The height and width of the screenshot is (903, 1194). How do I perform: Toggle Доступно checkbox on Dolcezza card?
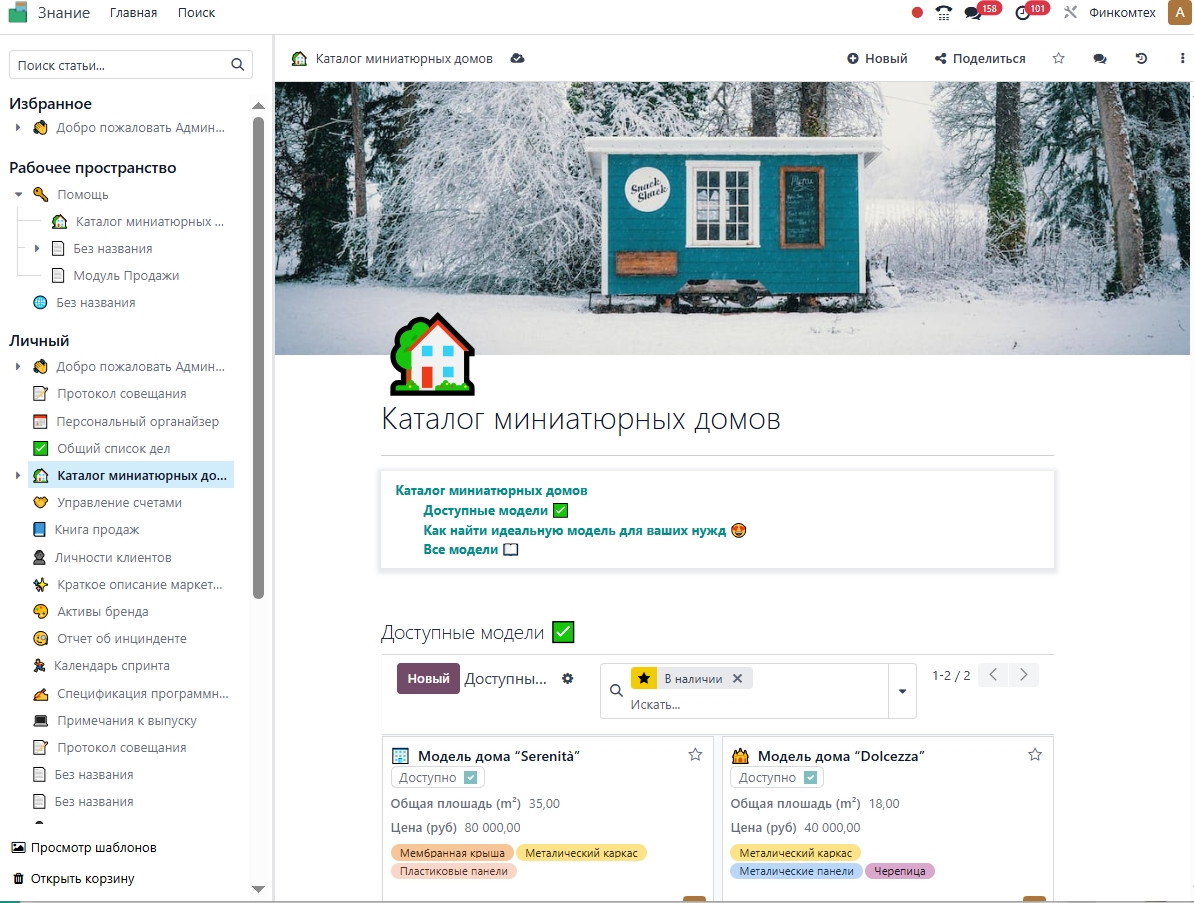[810, 778]
